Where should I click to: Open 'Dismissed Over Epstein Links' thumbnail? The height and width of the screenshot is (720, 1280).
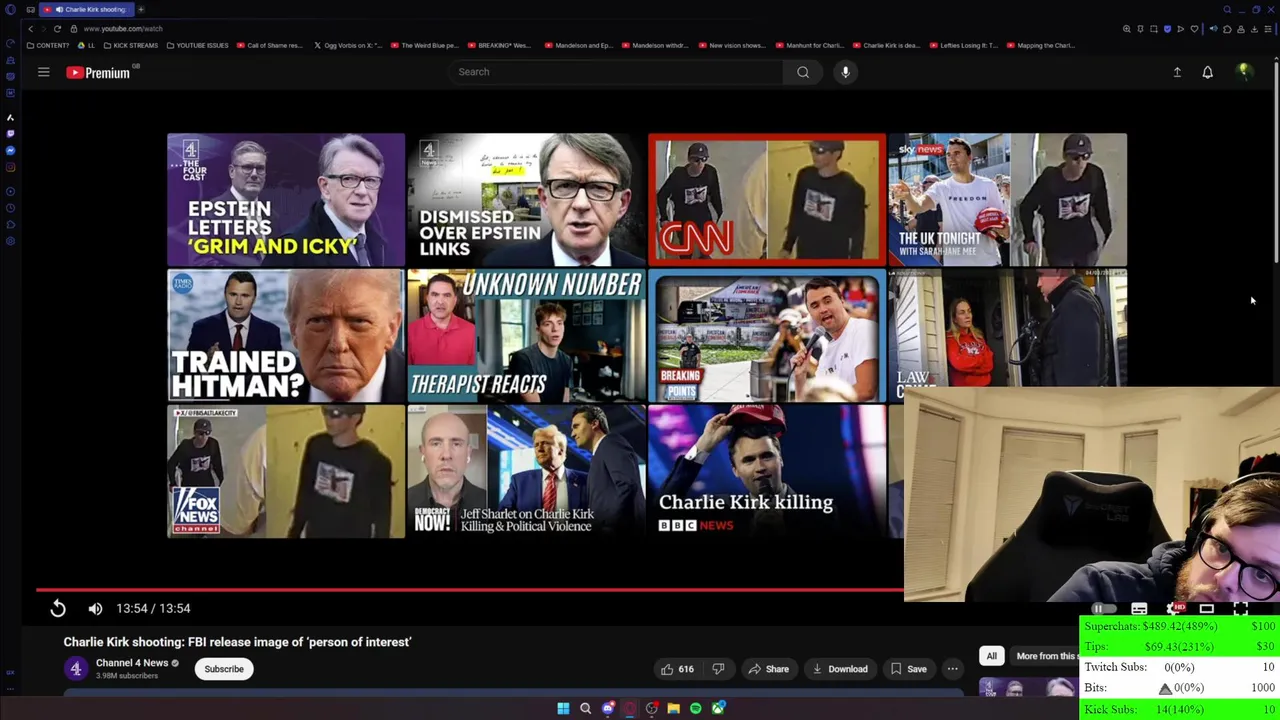[x=526, y=200]
